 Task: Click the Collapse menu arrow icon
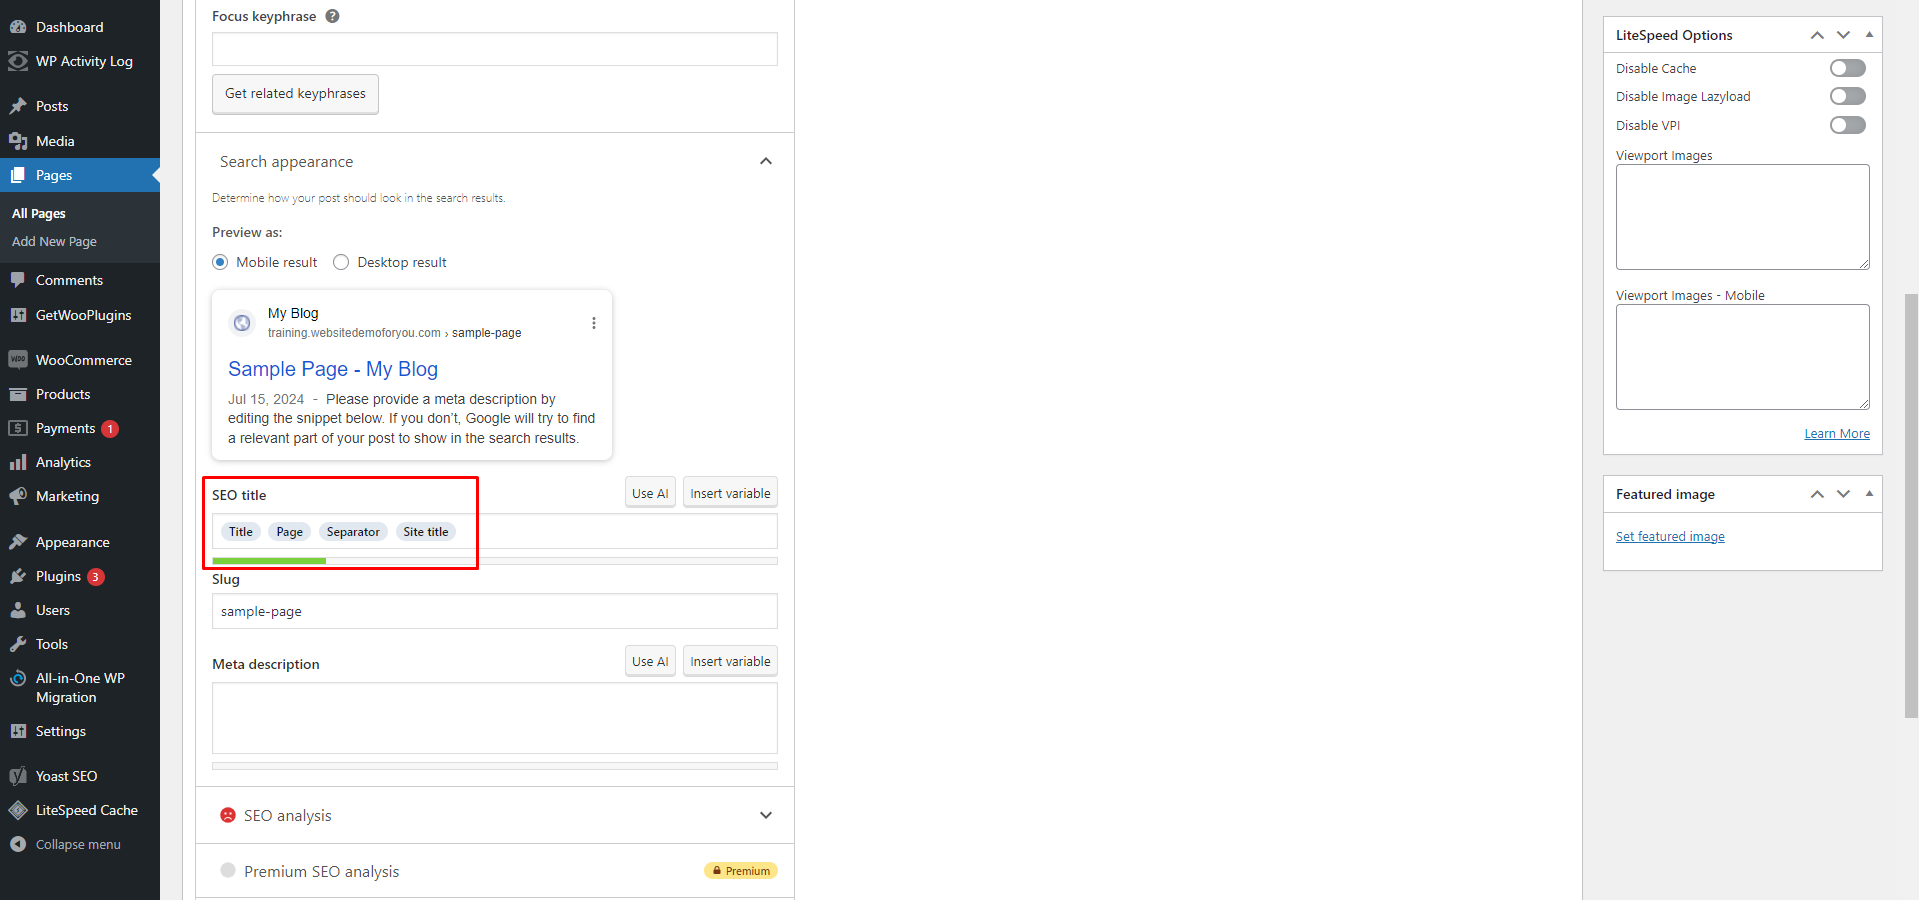[x=18, y=844]
